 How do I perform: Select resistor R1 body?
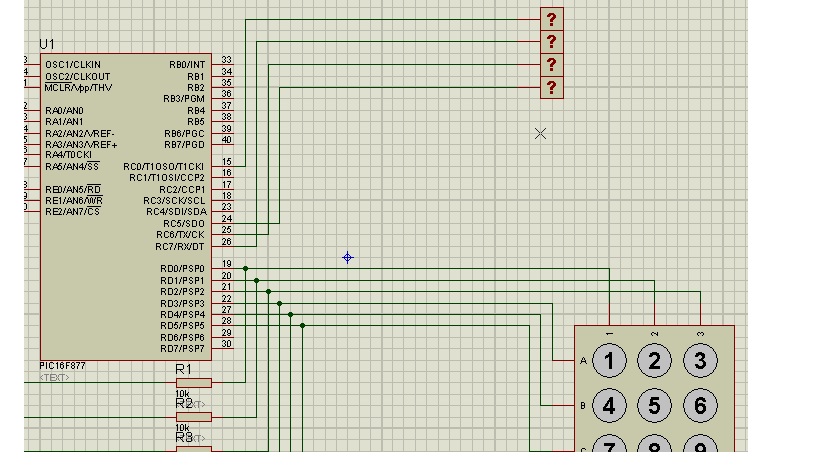tap(194, 382)
